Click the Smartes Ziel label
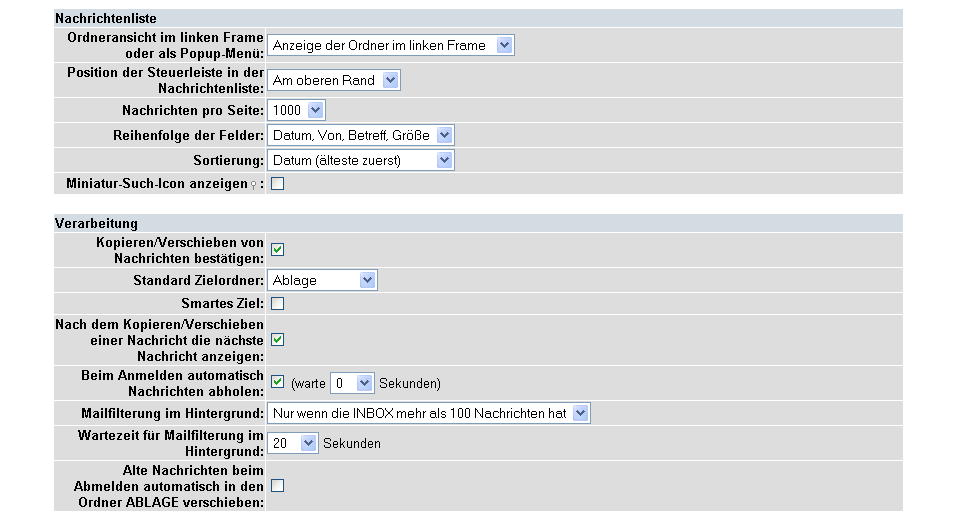 coord(223,304)
